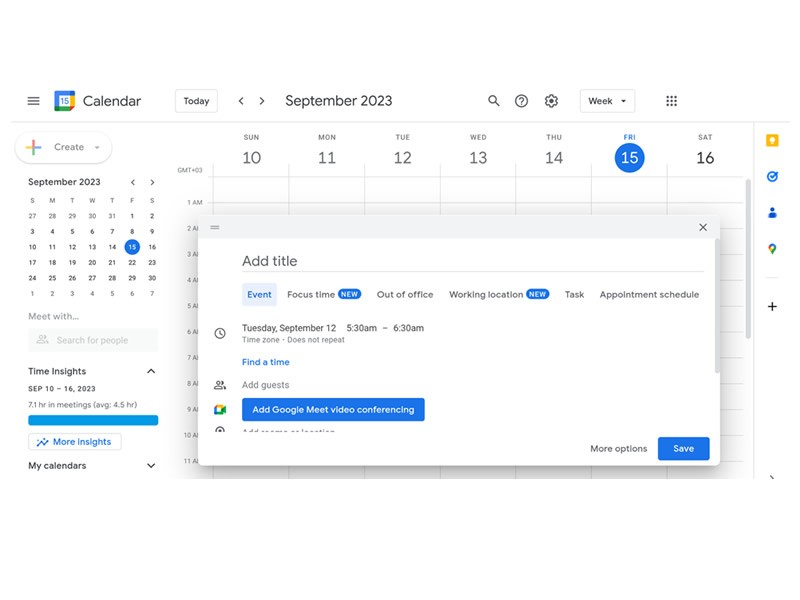
Task: Open Contacts from the right sidebar
Action: click(772, 212)
